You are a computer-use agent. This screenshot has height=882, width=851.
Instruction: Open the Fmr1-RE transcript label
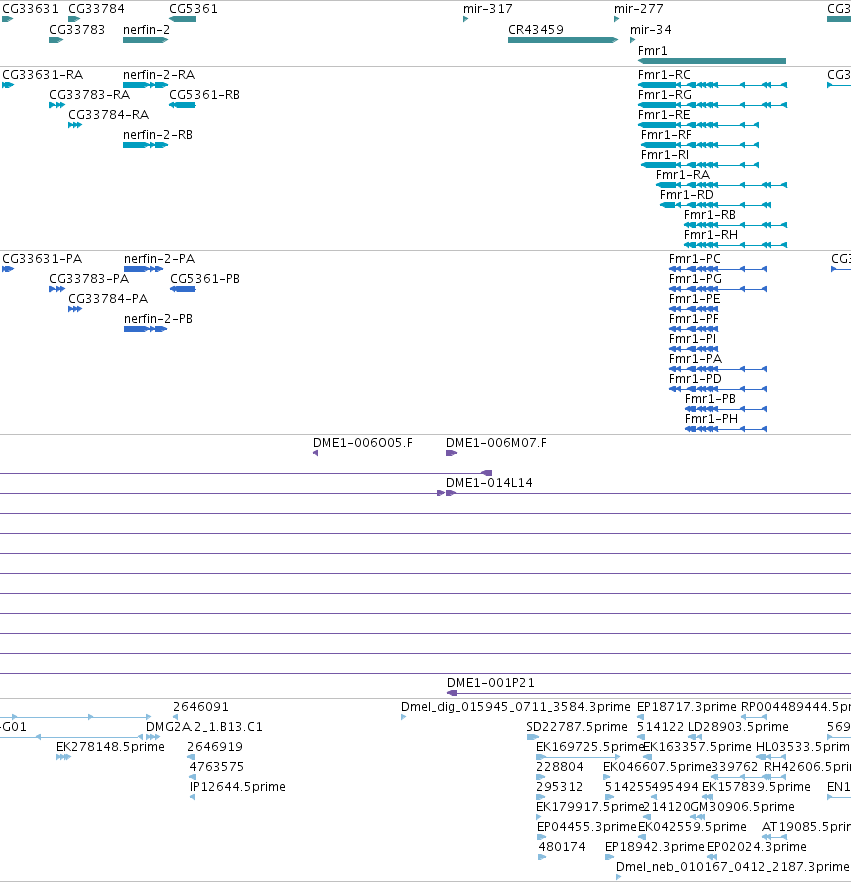point(664,115)
